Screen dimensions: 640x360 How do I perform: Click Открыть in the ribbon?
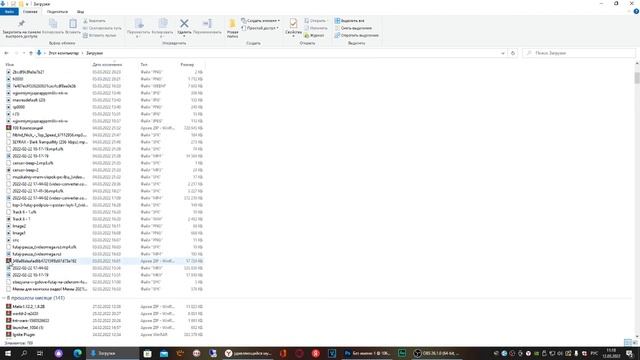(x=315, y=21)
